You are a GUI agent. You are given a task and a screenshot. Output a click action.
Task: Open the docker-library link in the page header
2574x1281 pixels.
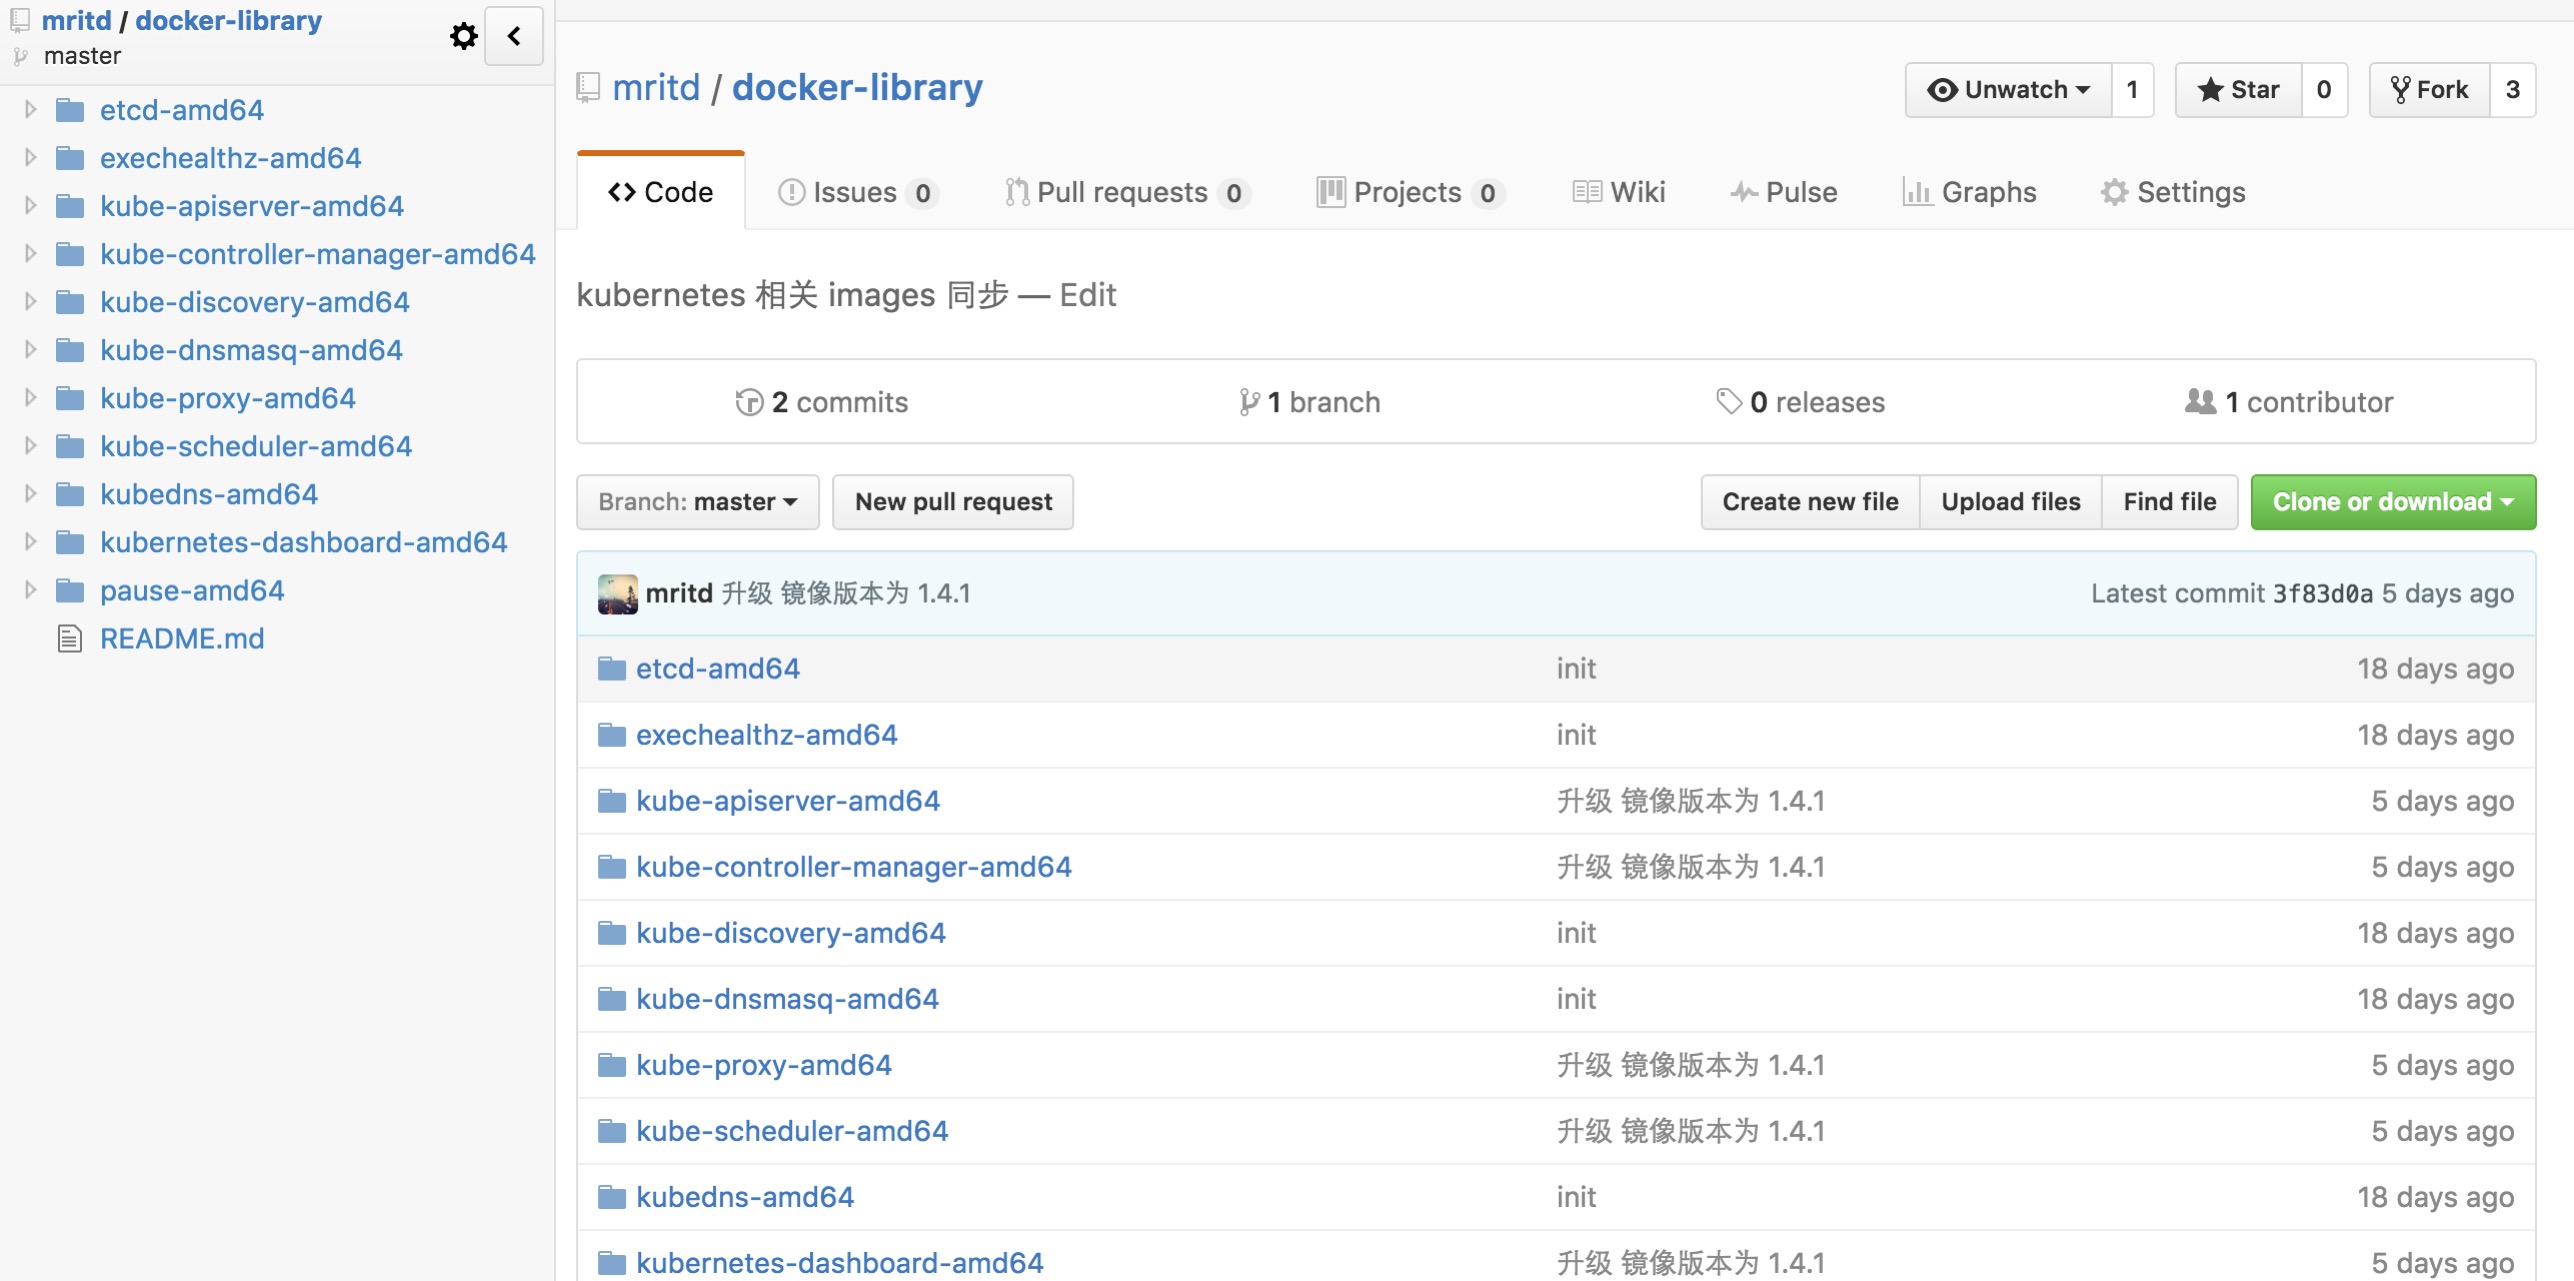click(858, 88)
